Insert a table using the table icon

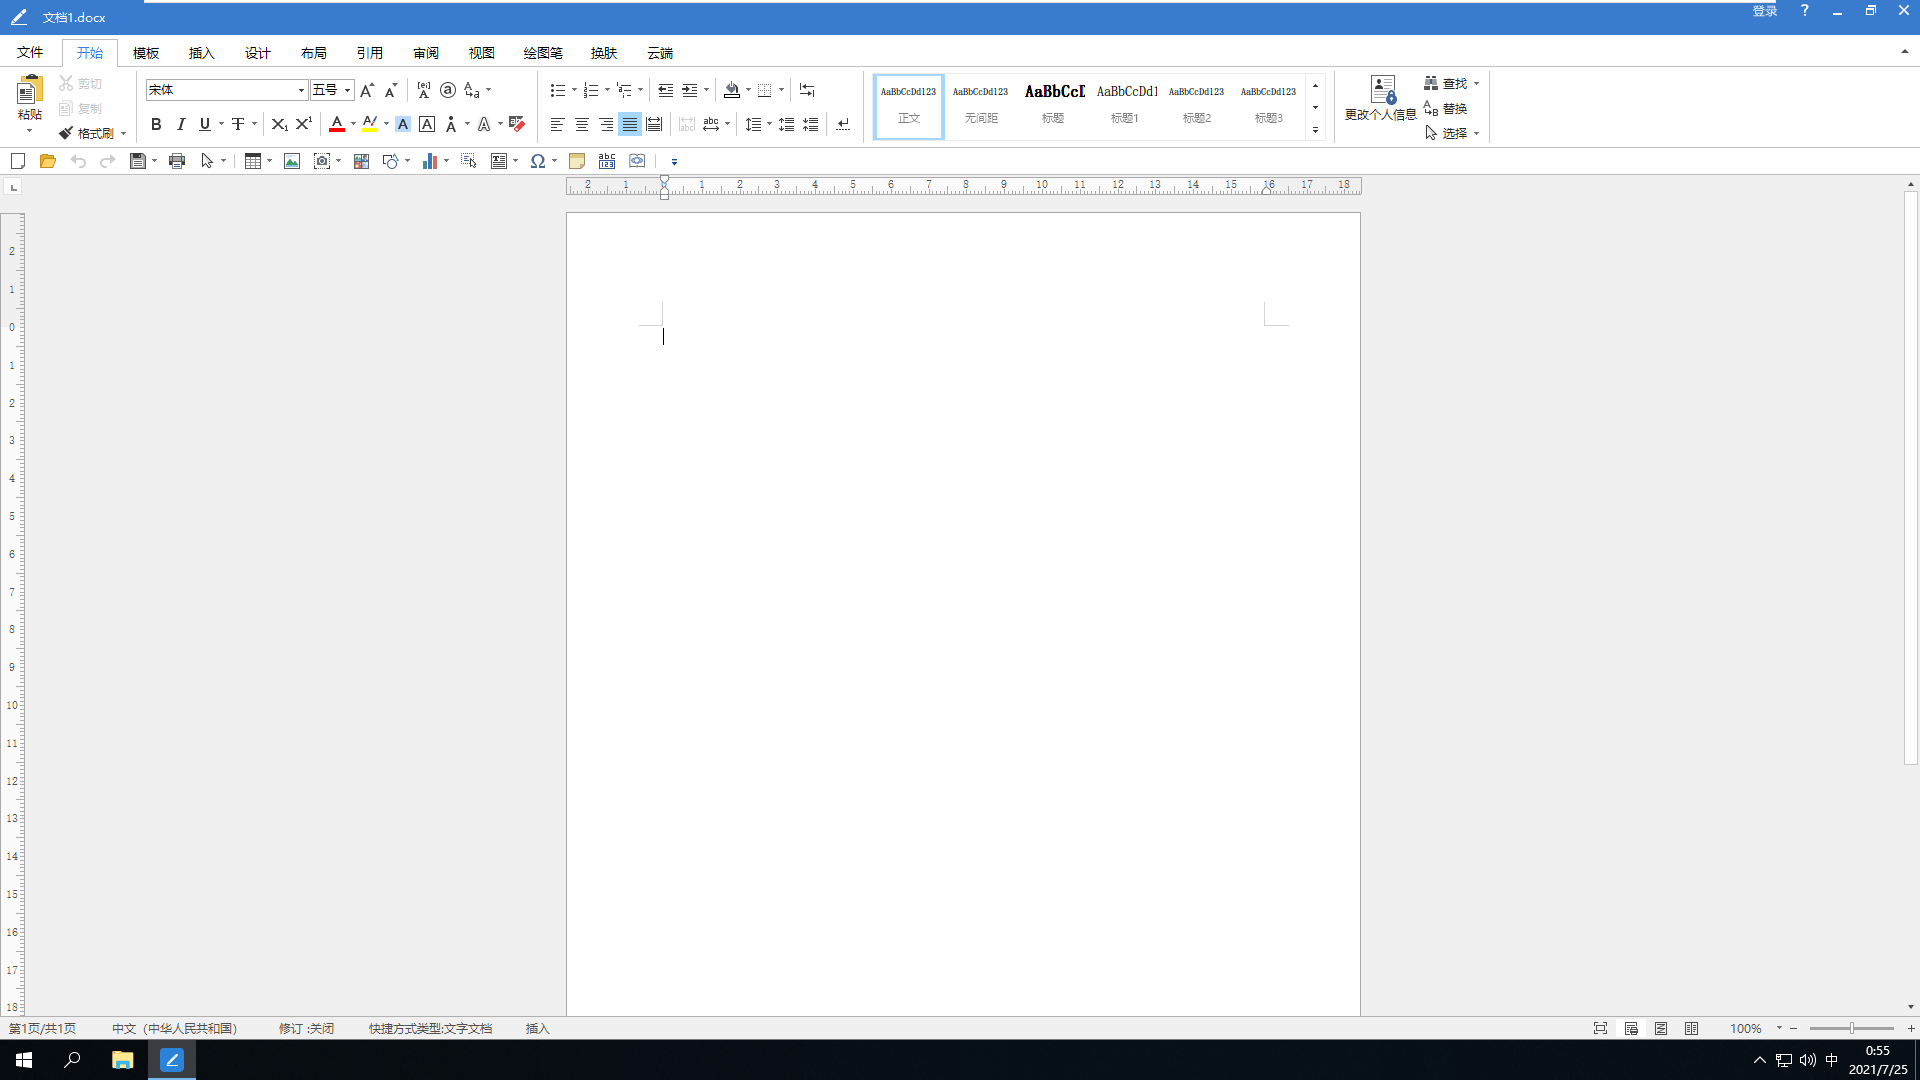253,161
